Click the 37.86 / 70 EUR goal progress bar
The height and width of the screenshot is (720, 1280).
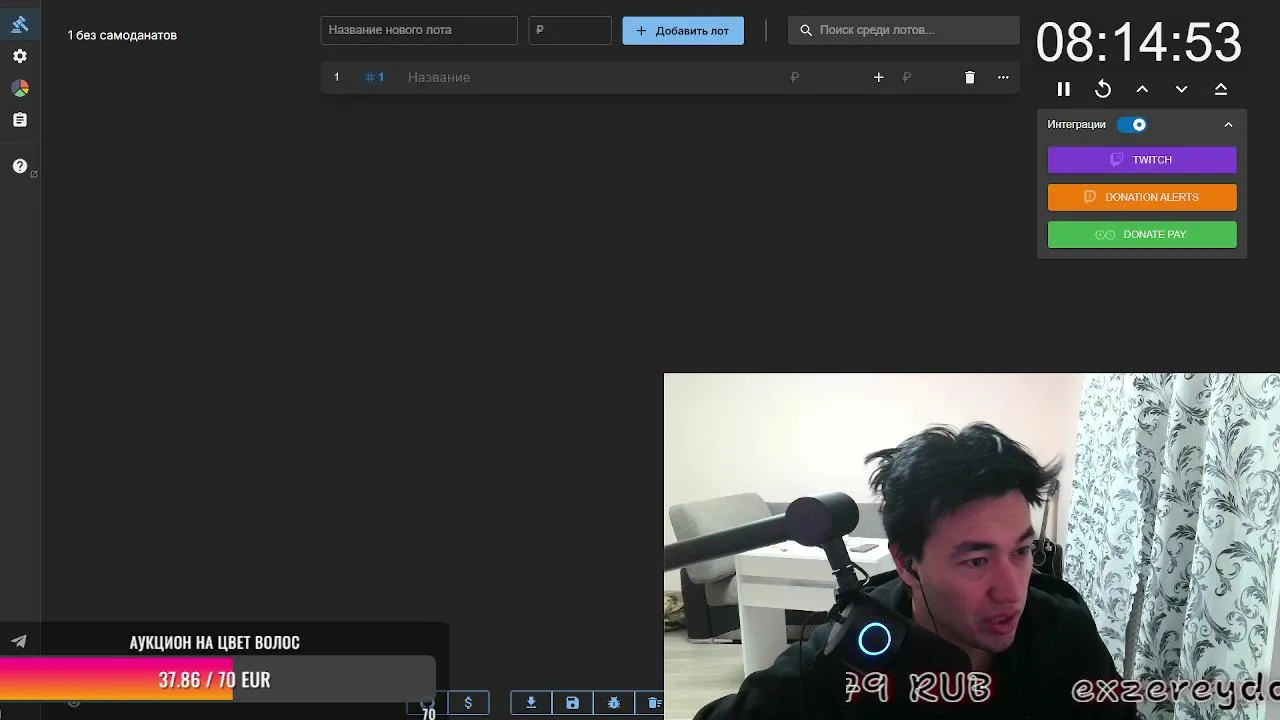[x=217, y=679]
